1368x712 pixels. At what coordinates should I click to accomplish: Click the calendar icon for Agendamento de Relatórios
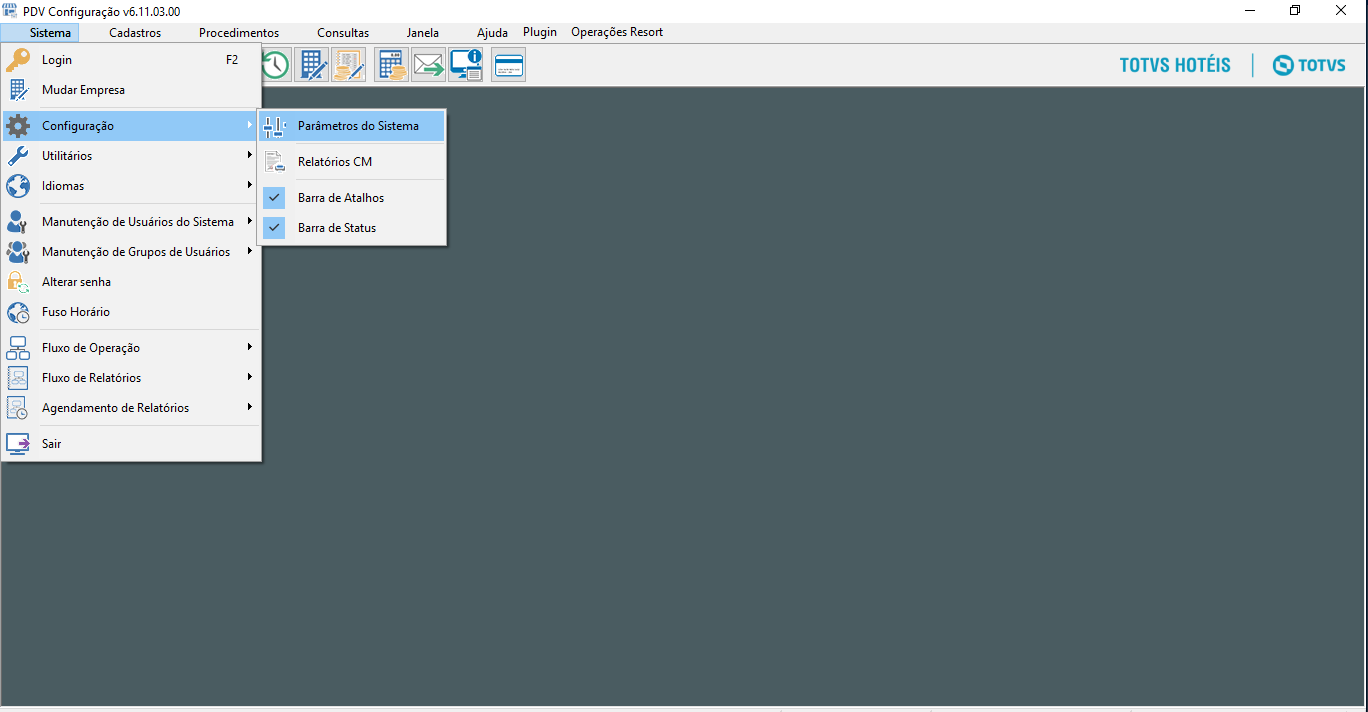(x=18, y=408)
